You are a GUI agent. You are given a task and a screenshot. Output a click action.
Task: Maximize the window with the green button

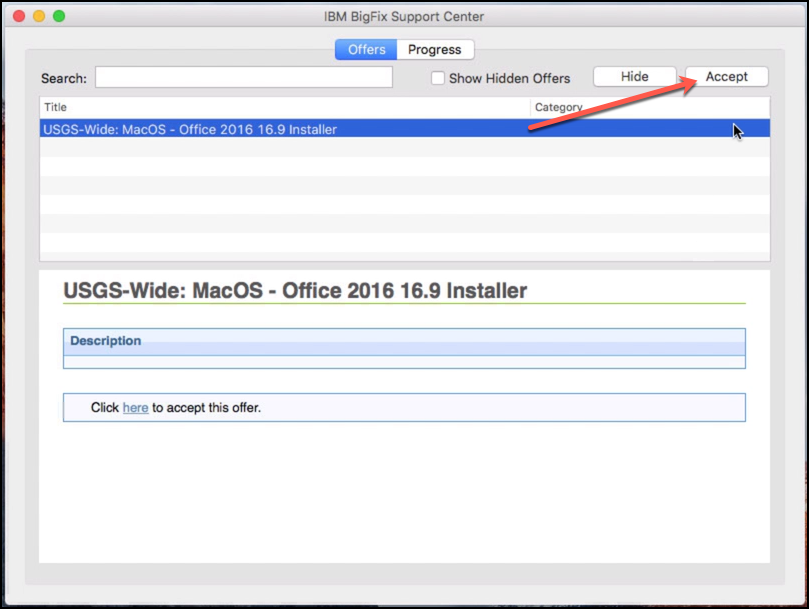pyautogui.click(x=59, y=16)
